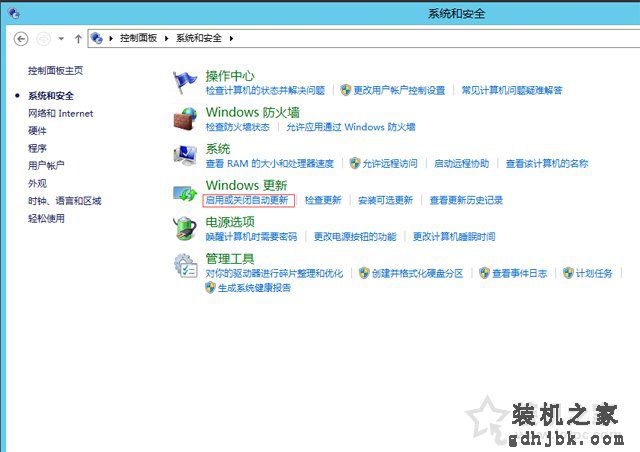The image size is (640, 452).
Task: Click 查看更新历史记录 link
Action: pyautogui.click(x=466, y=200)
